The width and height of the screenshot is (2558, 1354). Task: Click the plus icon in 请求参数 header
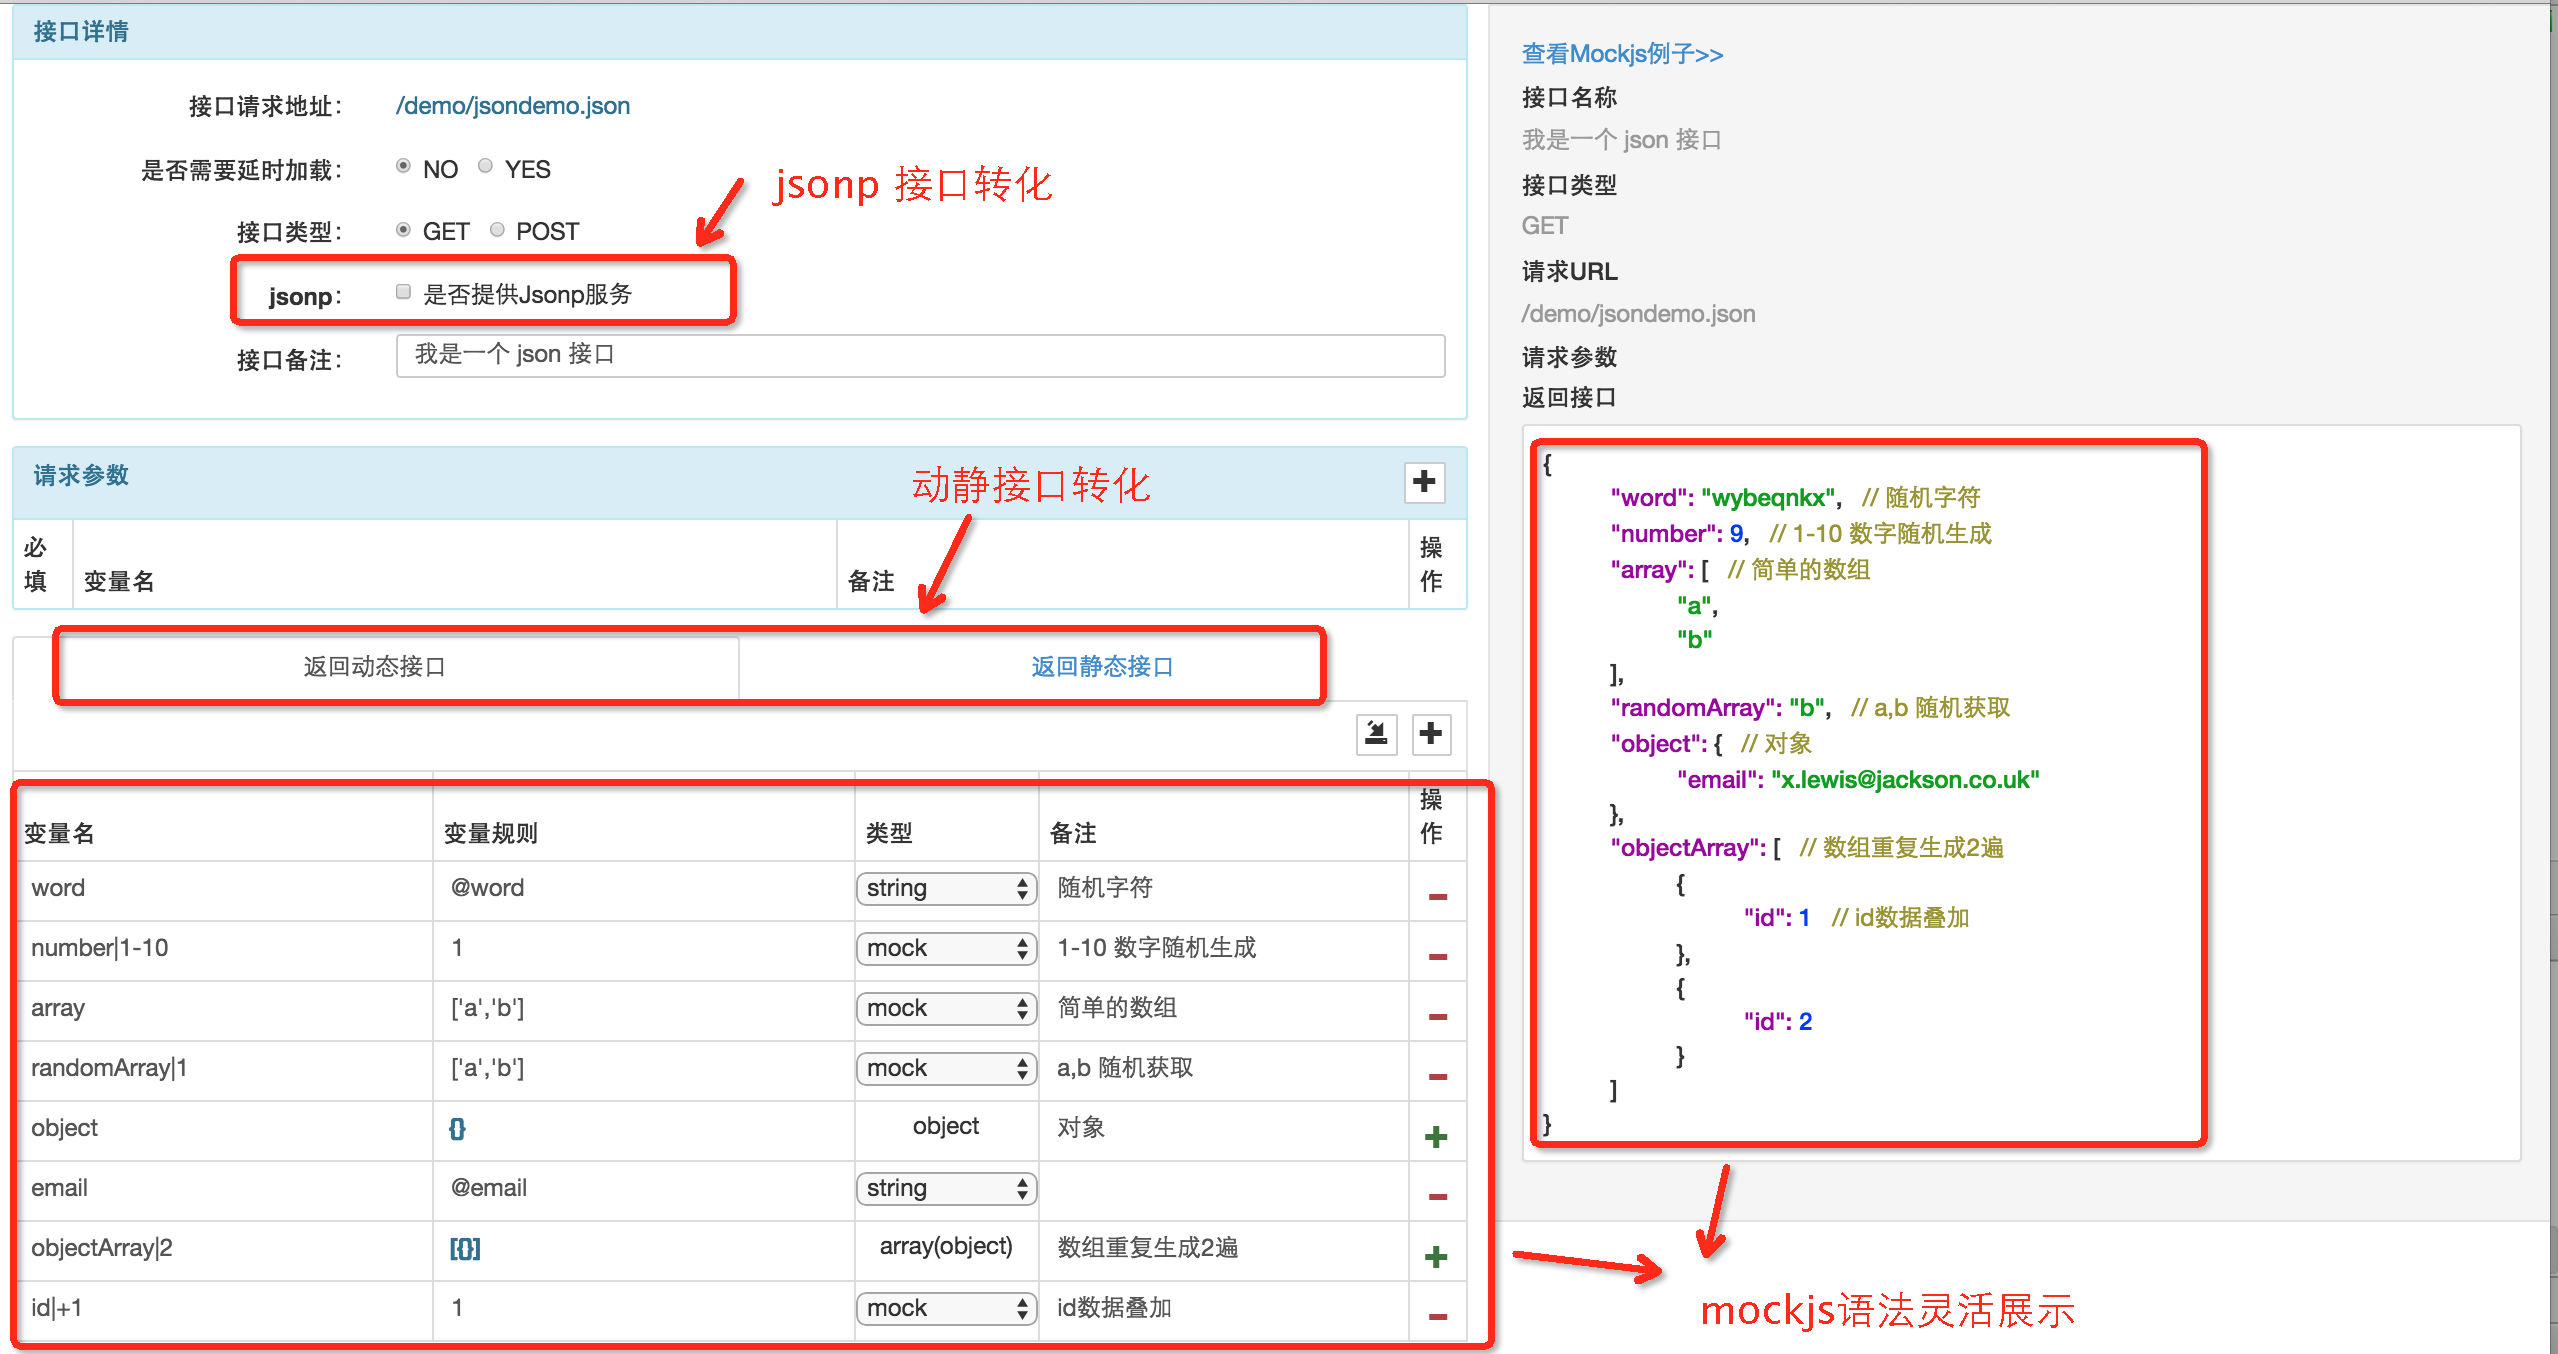(x=1424, y=482)
